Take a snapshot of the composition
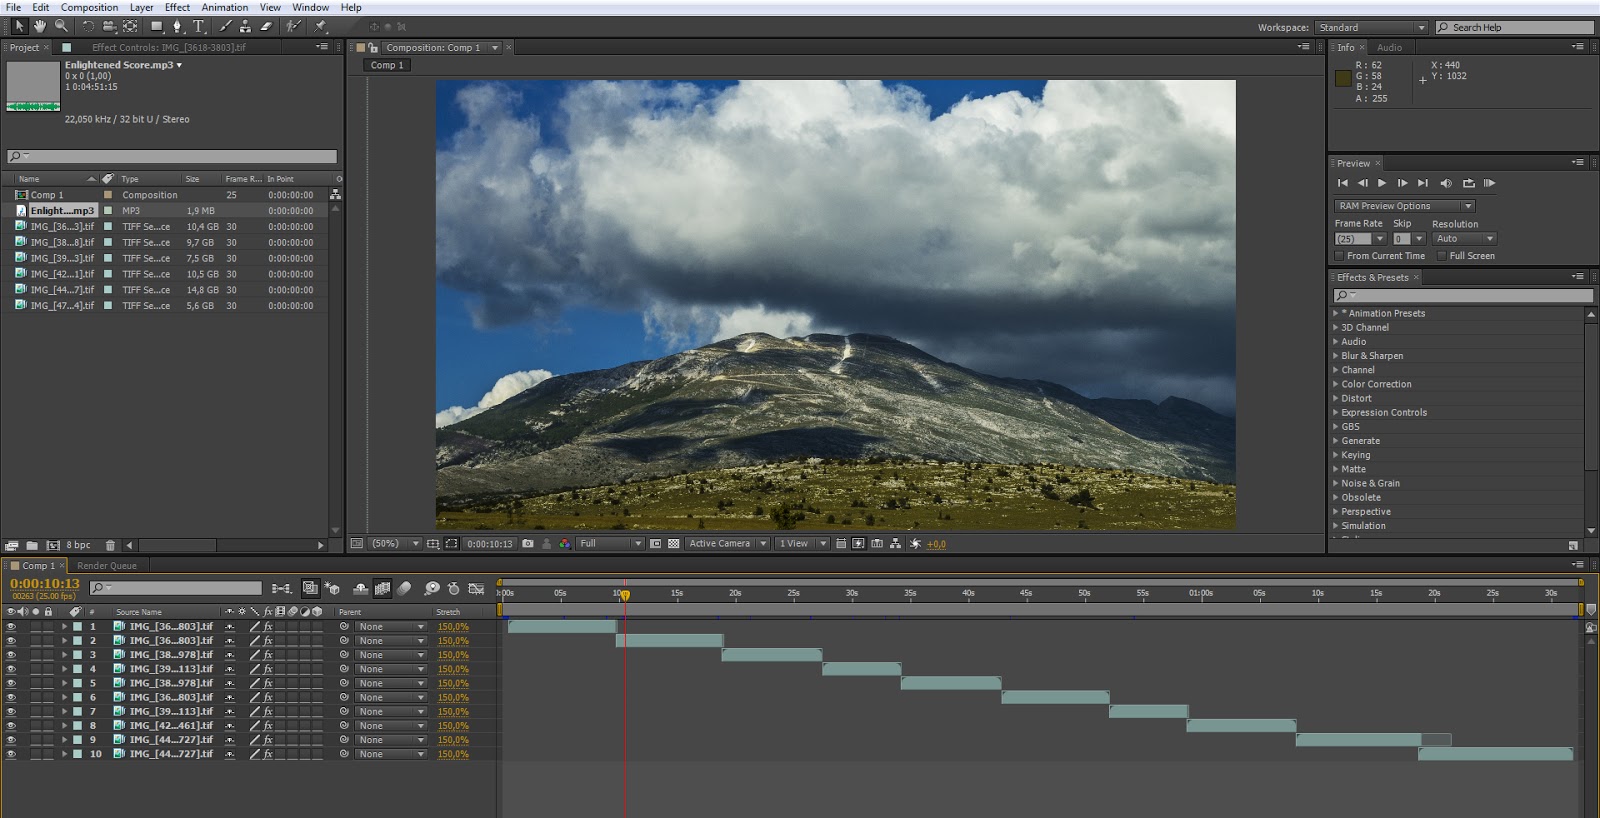 click(528, 544)
